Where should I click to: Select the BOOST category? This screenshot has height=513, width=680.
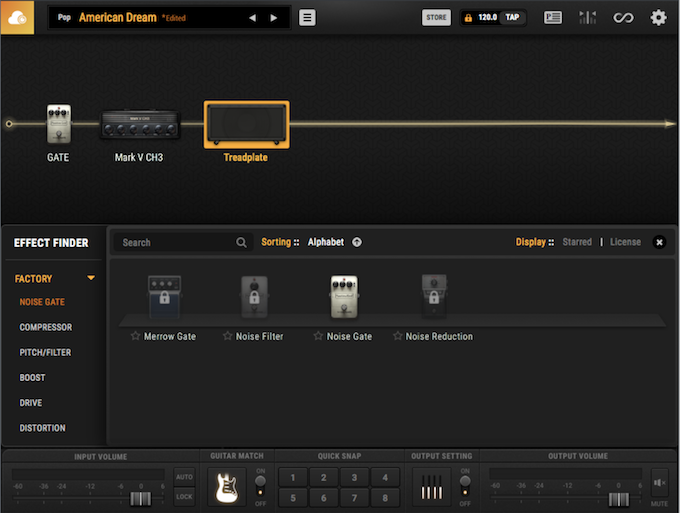tap(33, 377)
